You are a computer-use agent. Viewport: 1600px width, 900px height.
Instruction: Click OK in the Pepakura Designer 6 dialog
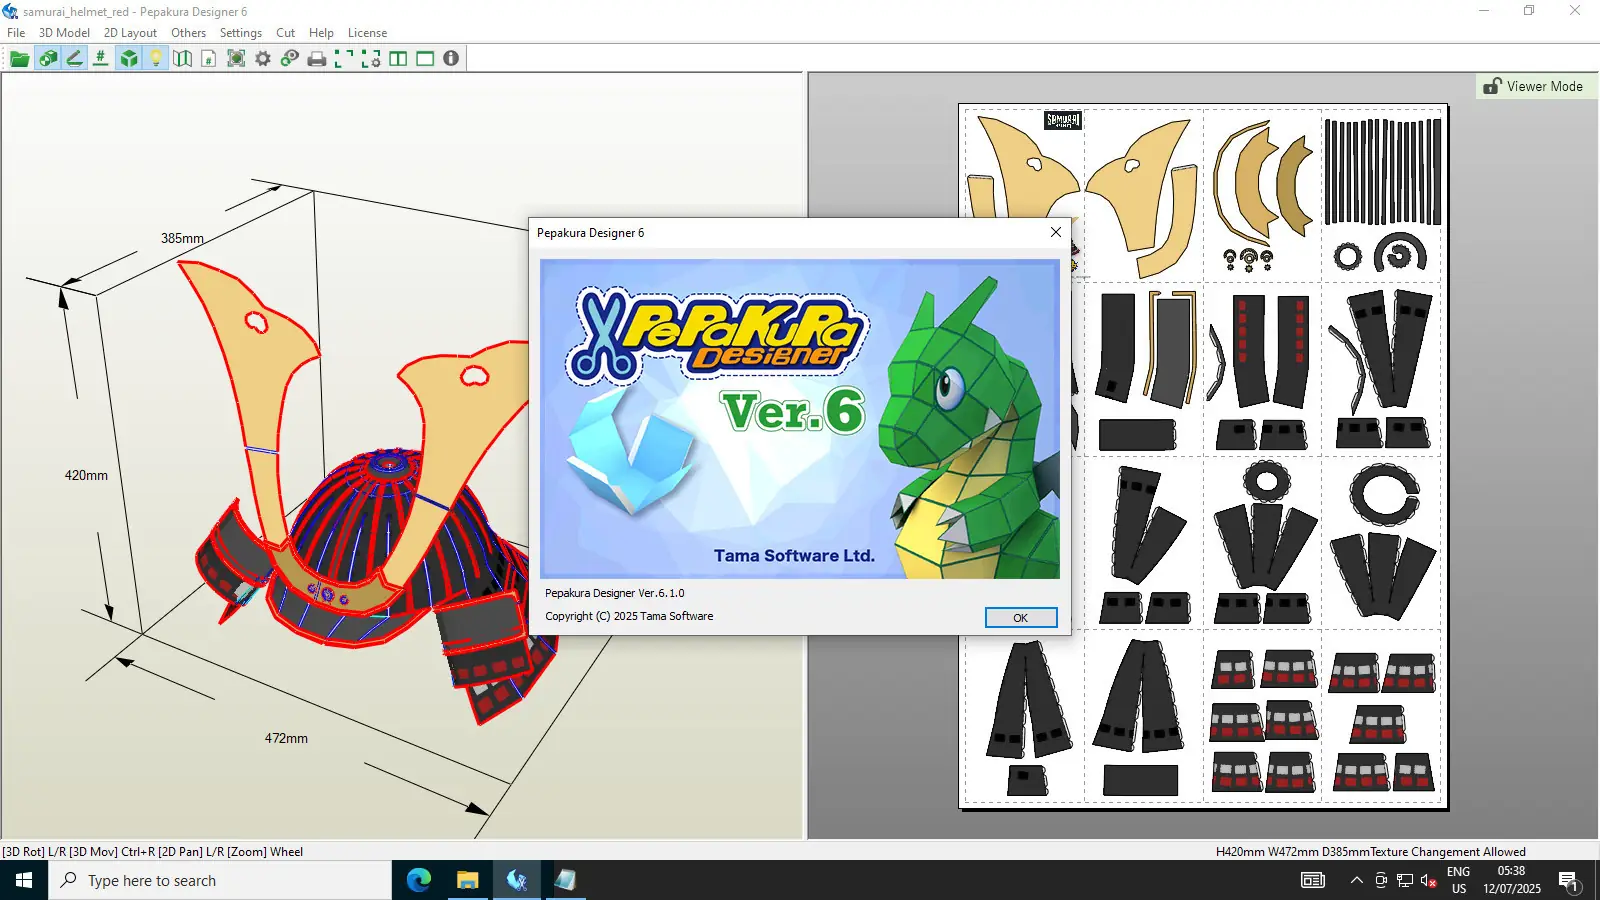pyautogui.click(x=1021, y=618)
